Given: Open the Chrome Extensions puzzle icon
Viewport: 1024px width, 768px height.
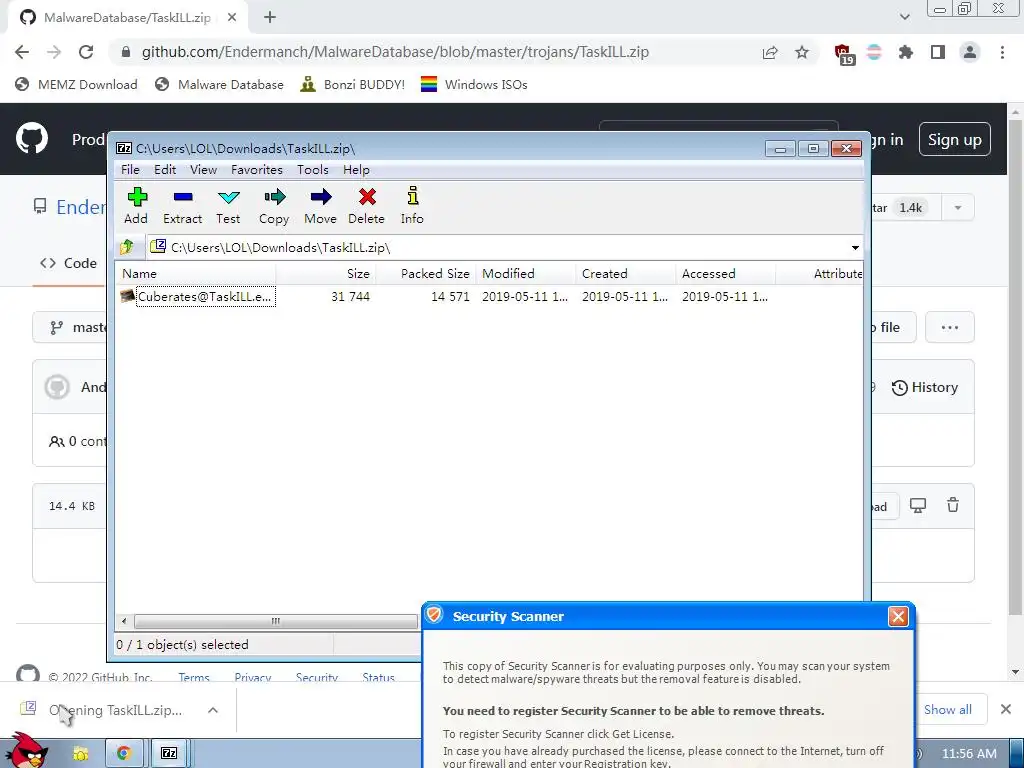Looking at the screenshot, I should [906, 52].
